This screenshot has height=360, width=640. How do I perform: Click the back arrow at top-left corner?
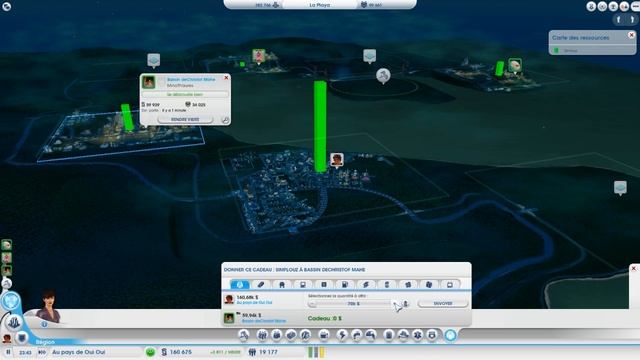point(7,6)
